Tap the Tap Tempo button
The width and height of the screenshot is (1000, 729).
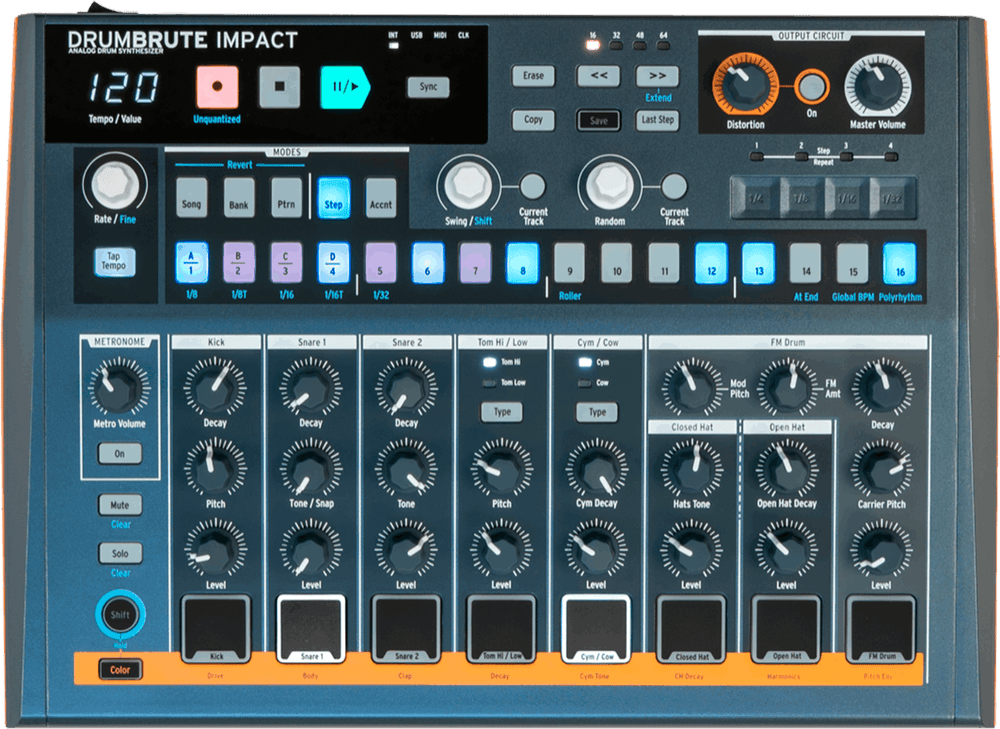pos(114,261)
